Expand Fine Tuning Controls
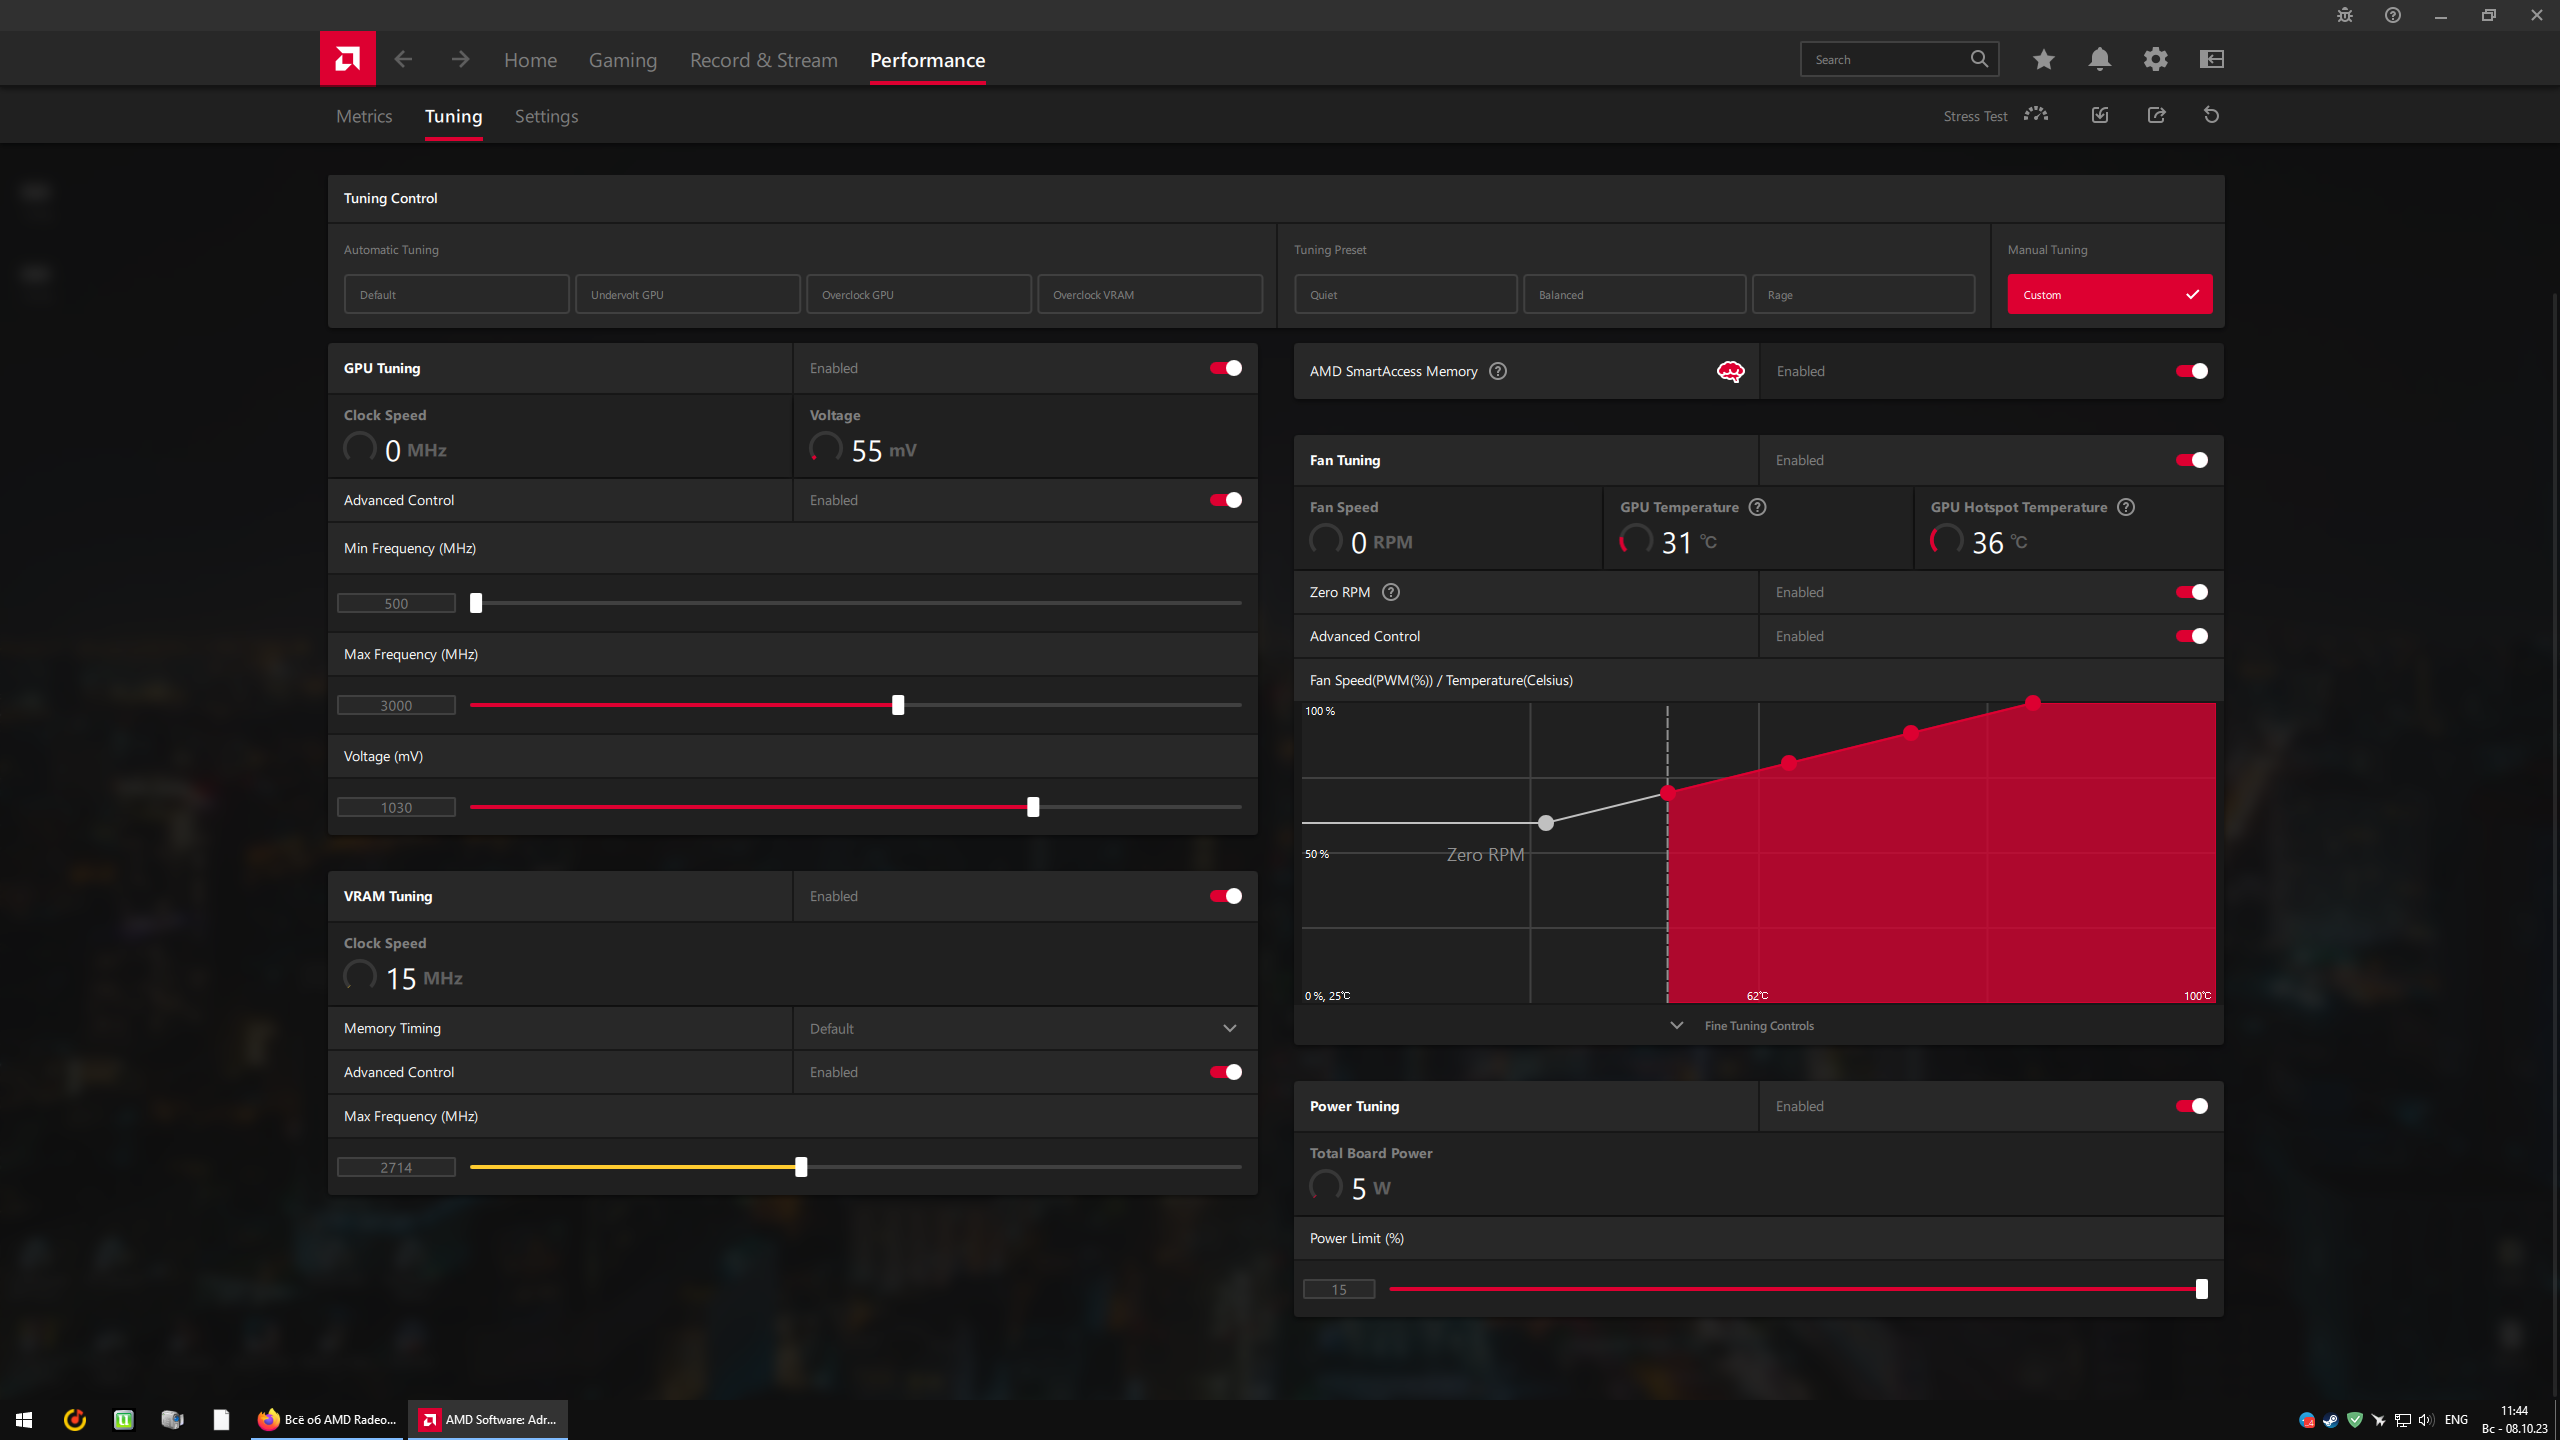This screenshot has width=2560, height=1440. point(1757,1025)
